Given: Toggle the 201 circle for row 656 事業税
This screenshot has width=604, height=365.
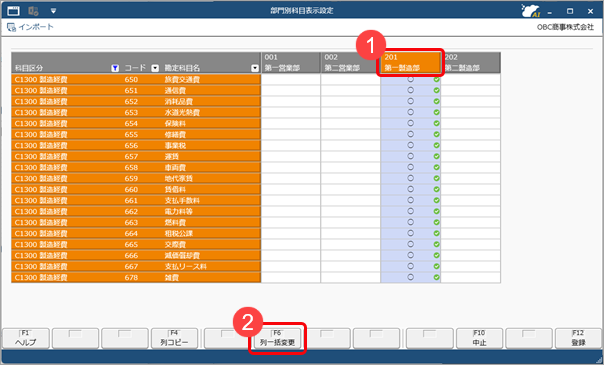Looking at the screenshot, I should pos(411,145).
